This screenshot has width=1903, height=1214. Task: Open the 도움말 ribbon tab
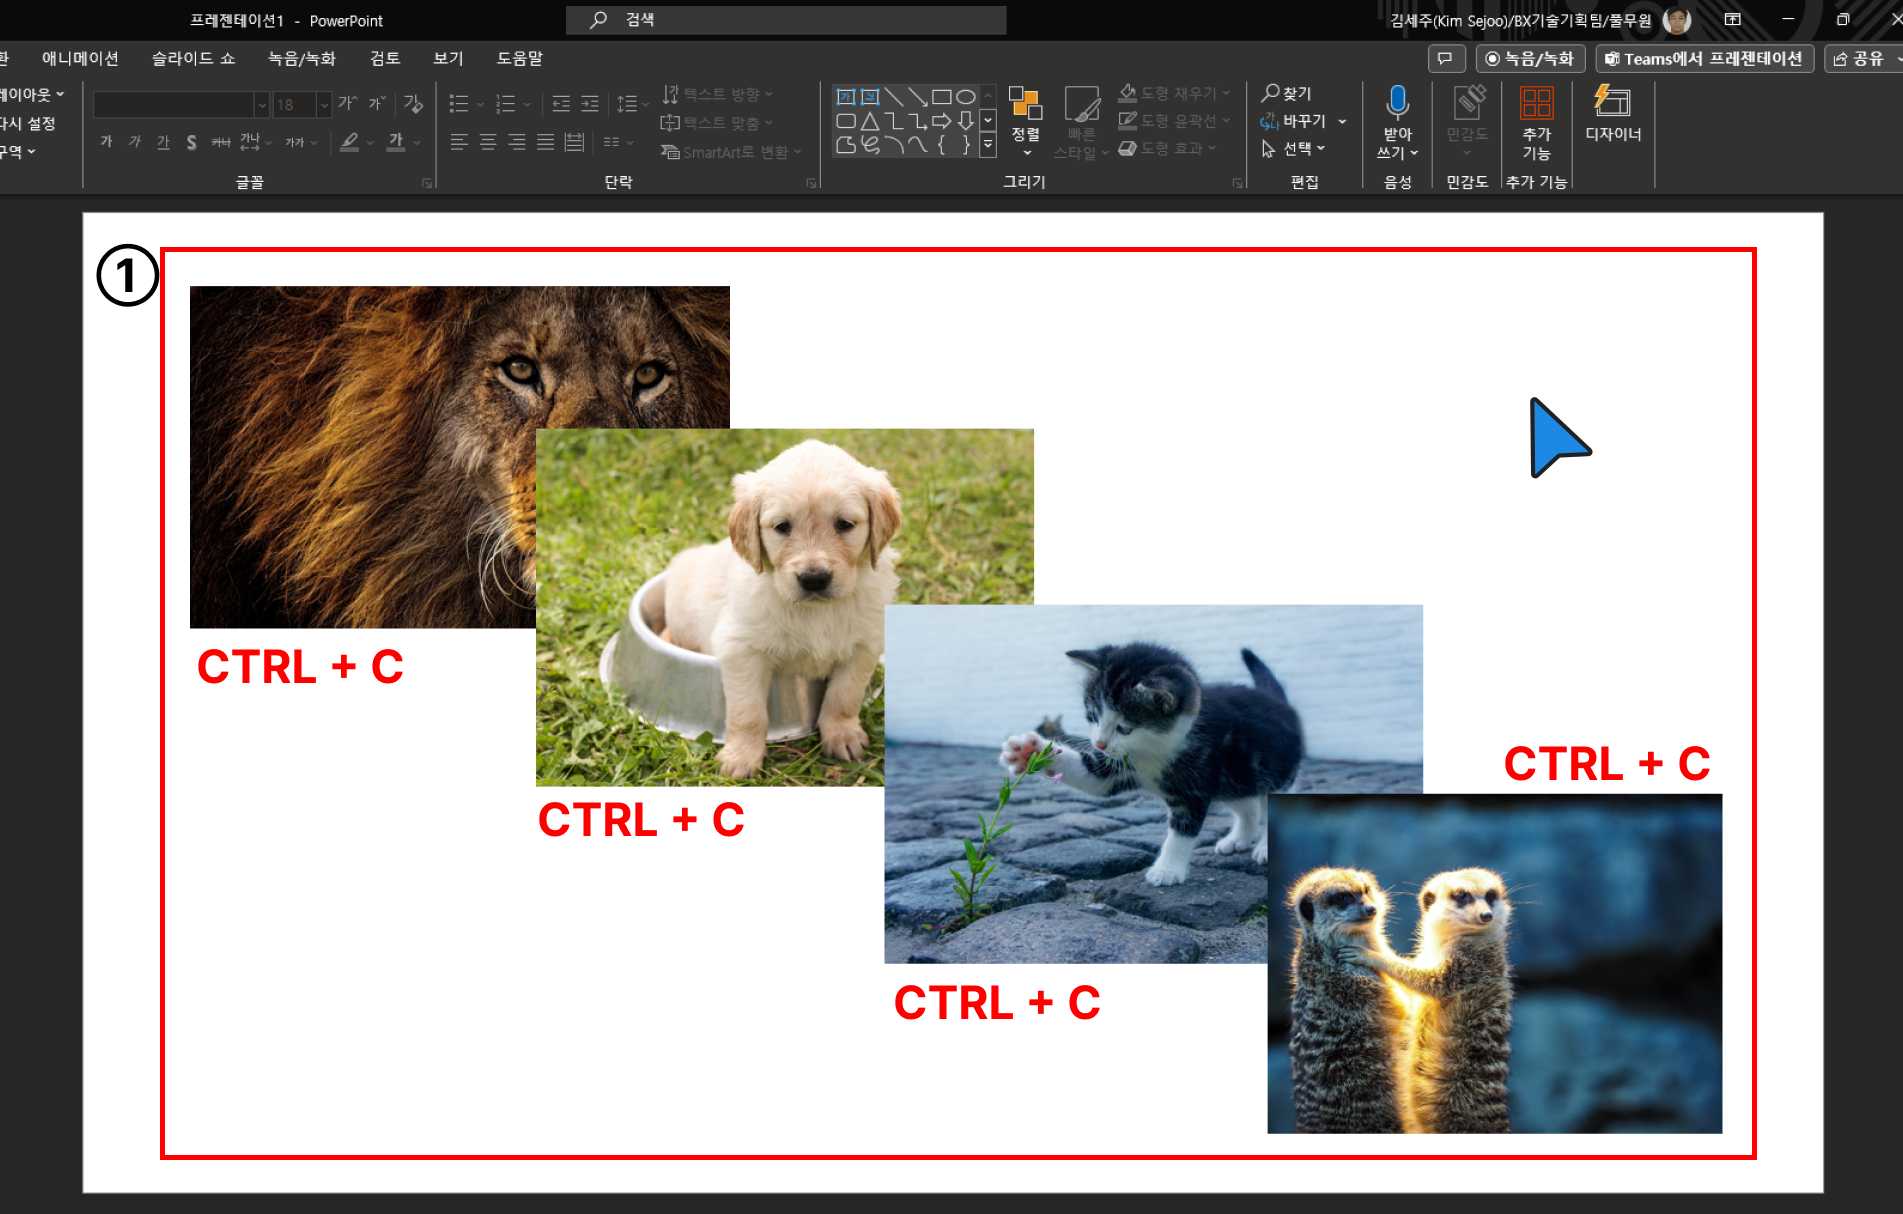[519, 58]
